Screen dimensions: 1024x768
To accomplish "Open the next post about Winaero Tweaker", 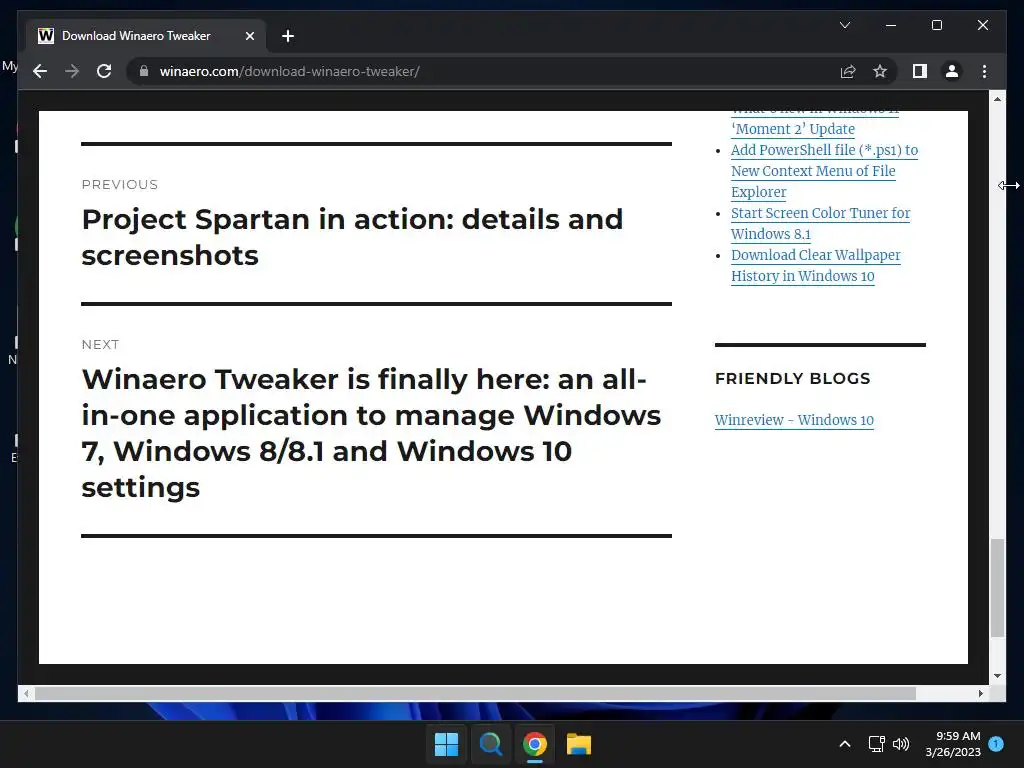I will (372, 433).
